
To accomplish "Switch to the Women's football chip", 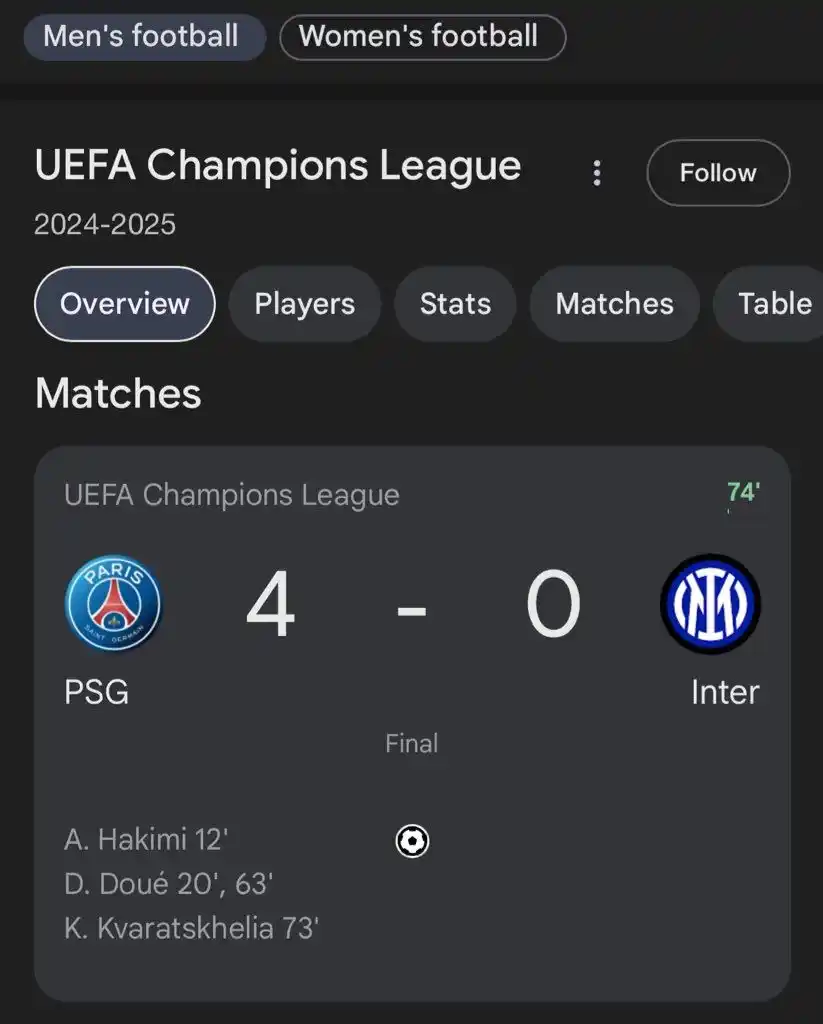I will click(x=422, y=37).
